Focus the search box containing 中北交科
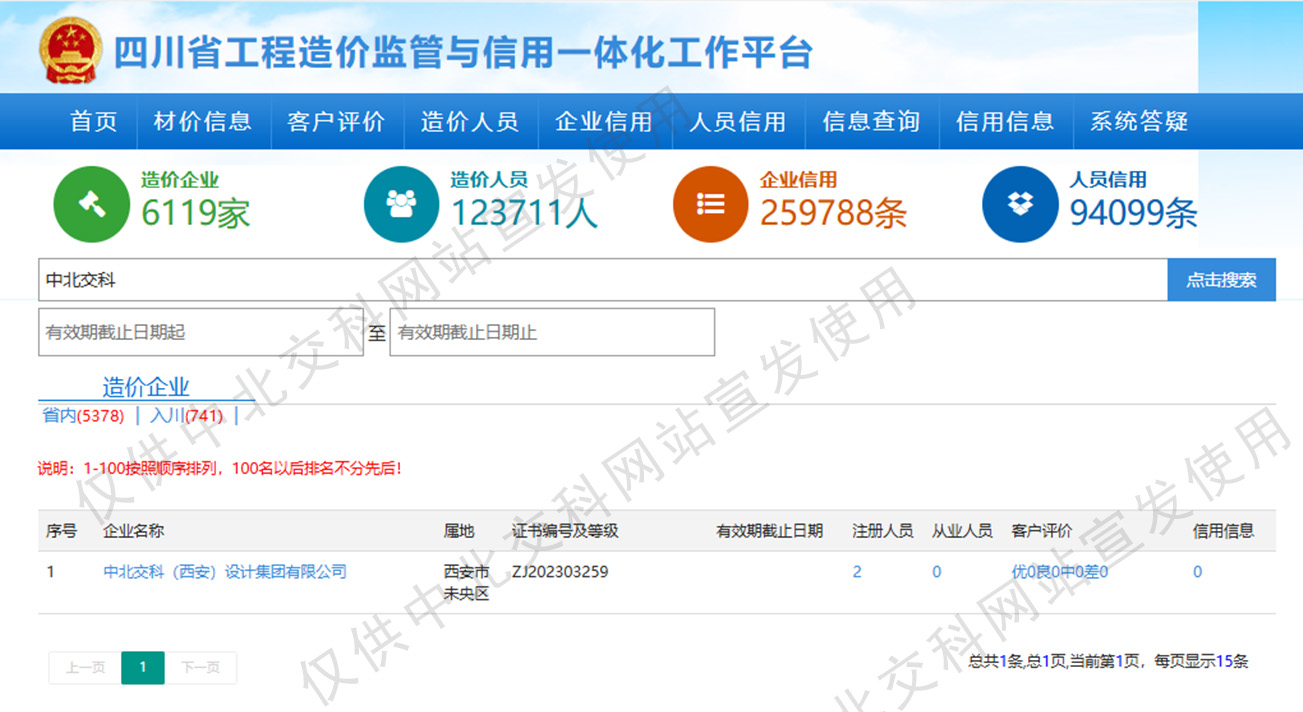Viewport: 1303px width, 712px height. [x=602, y=281]
